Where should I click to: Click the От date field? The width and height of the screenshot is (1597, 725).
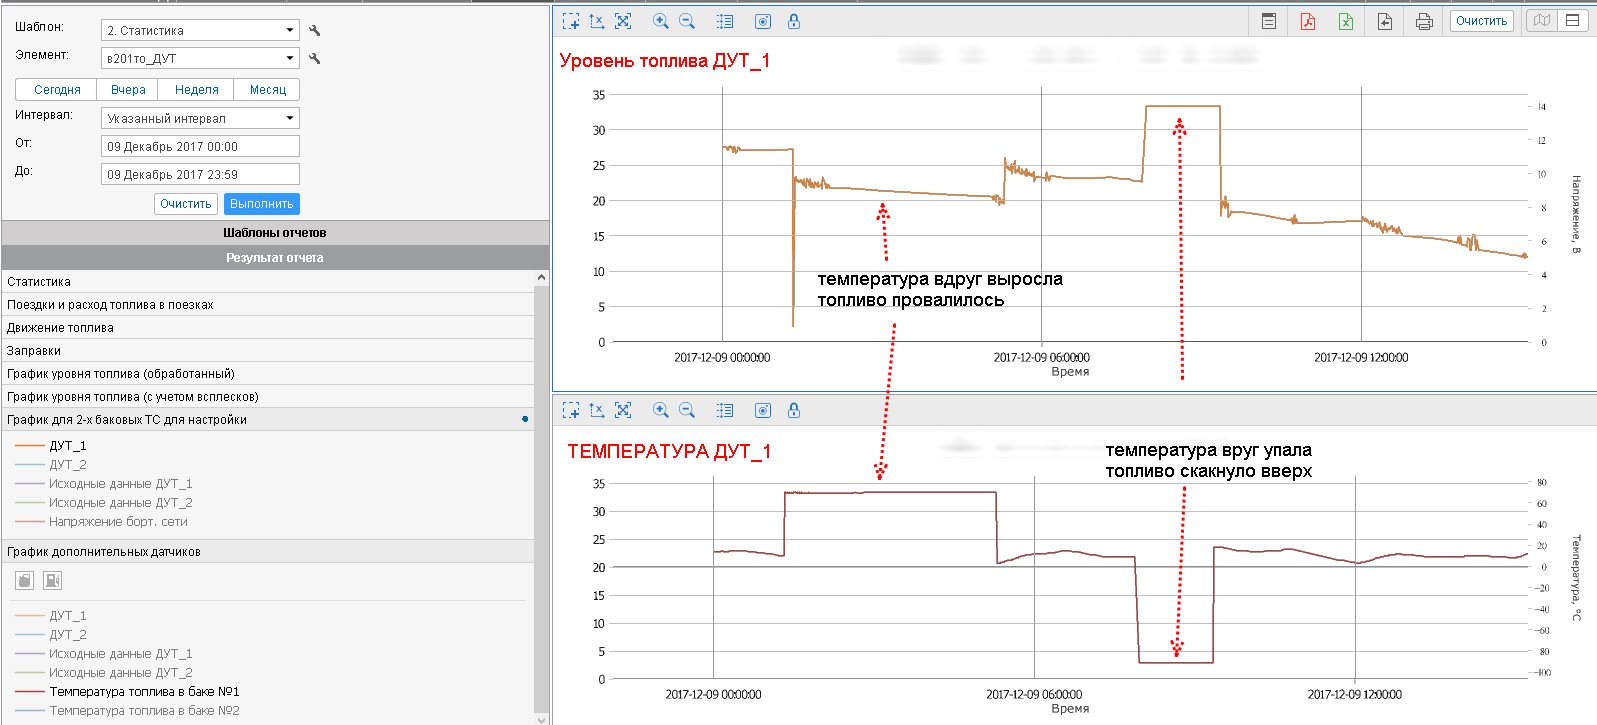[x=200, y=146]
